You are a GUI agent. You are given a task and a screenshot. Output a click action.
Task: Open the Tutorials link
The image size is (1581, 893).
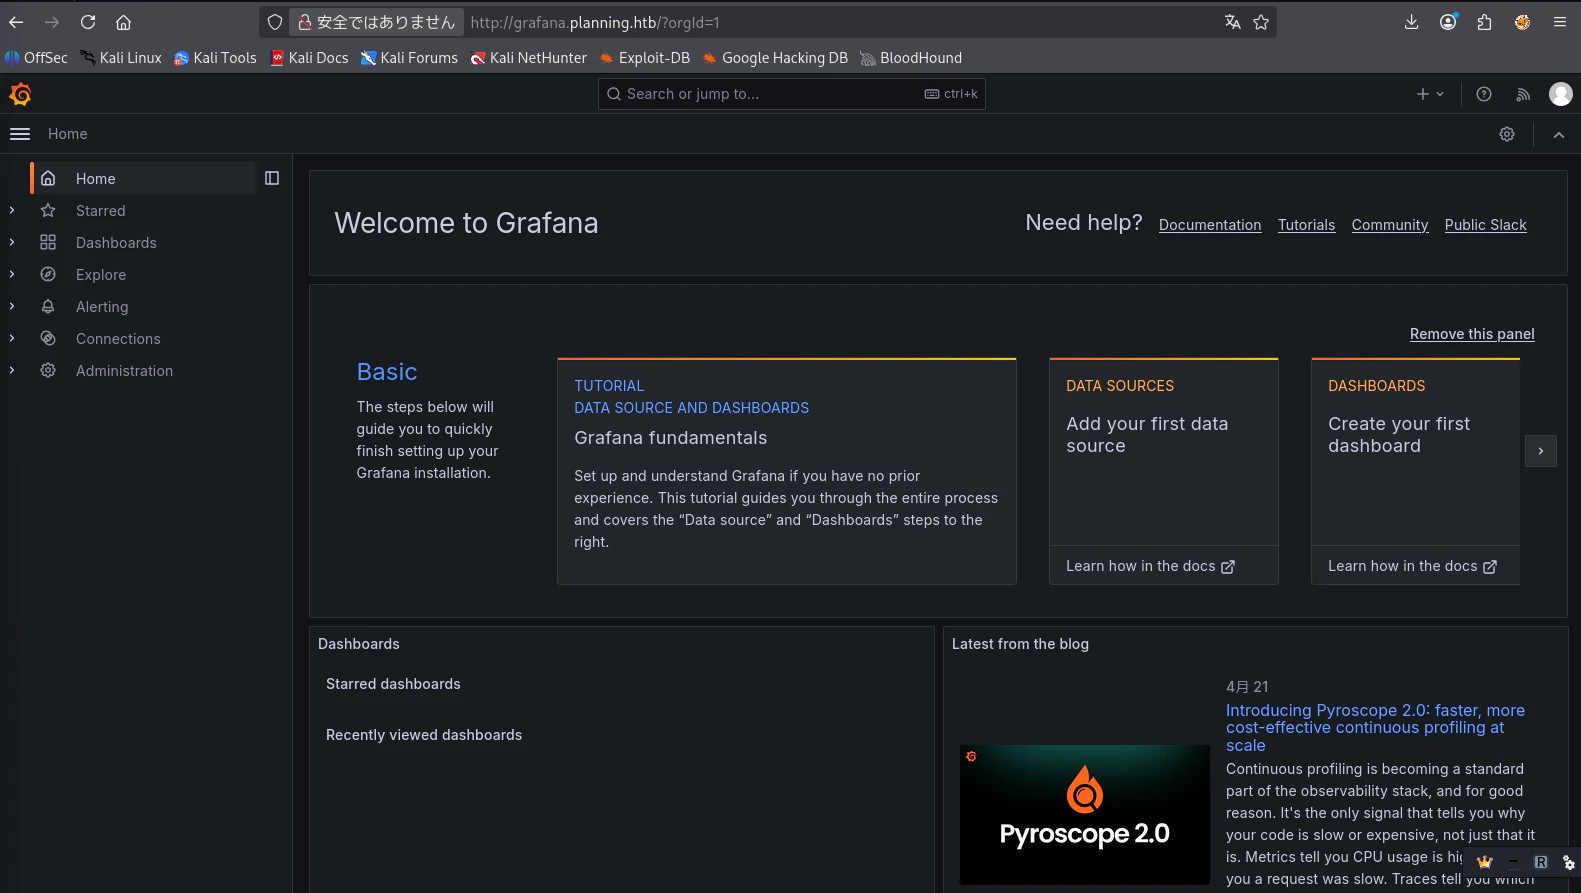(1306, 225)
